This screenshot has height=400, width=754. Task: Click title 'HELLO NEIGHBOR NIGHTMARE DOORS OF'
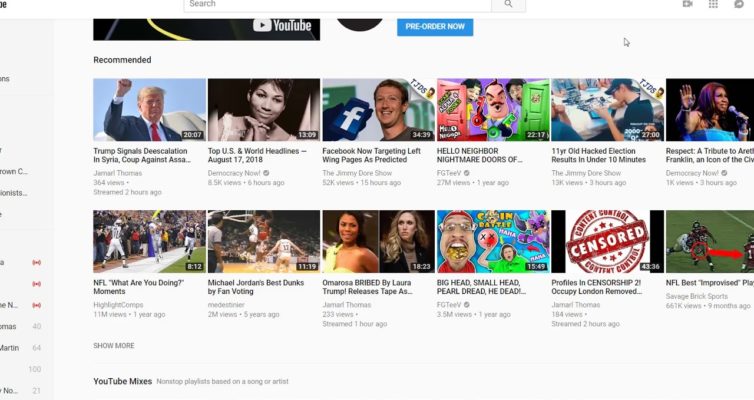tap(479, 155)
